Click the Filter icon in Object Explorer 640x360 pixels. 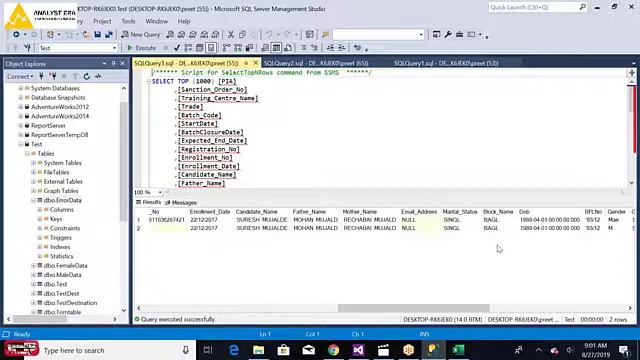pos(75,76)
